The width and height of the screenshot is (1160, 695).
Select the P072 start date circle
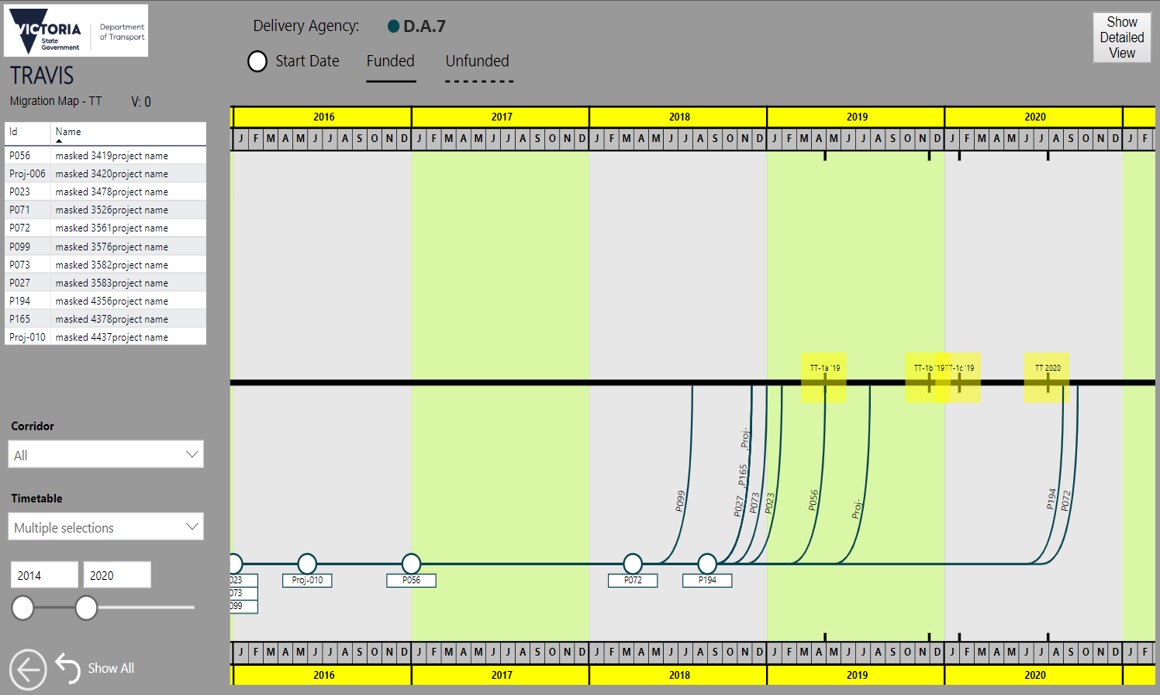pos(633,564)
